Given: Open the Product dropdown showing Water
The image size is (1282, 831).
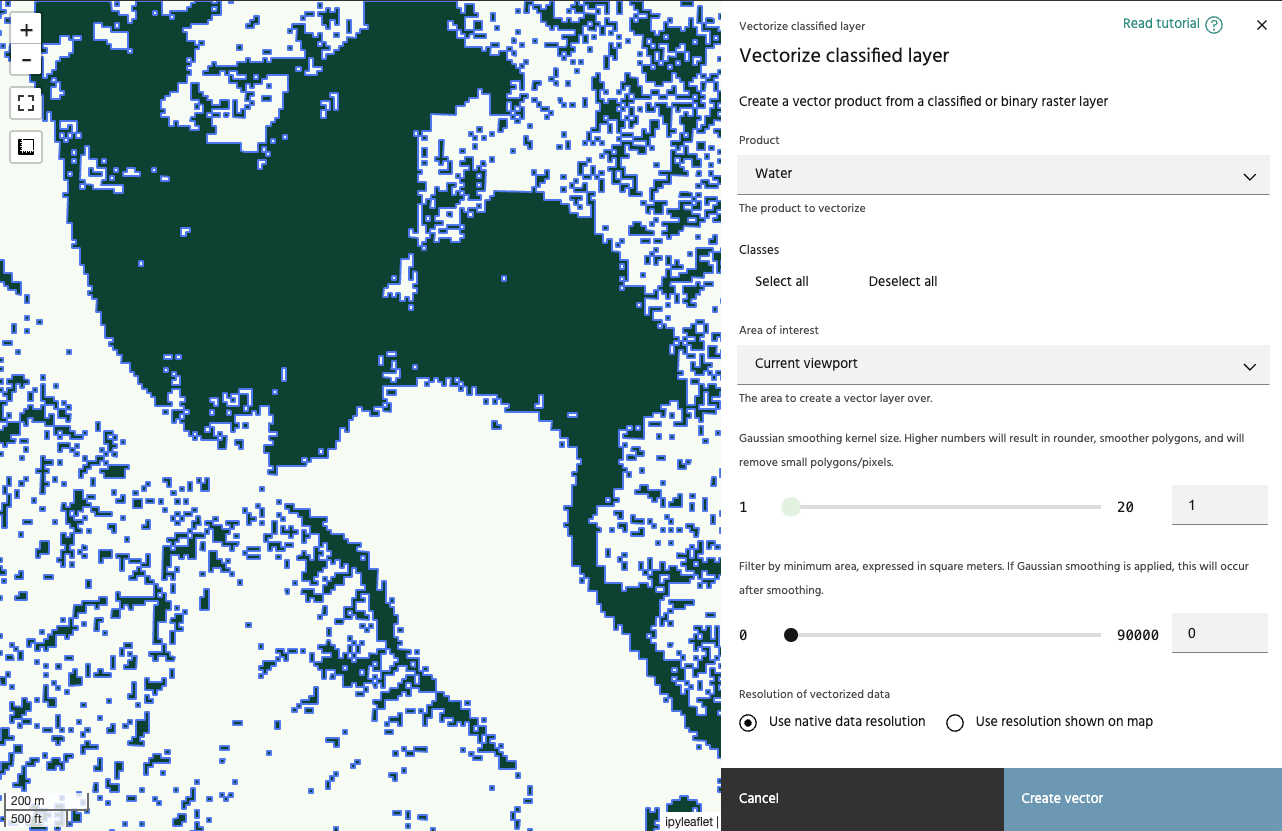Looking at the screenshot, I should point(1003,174).
